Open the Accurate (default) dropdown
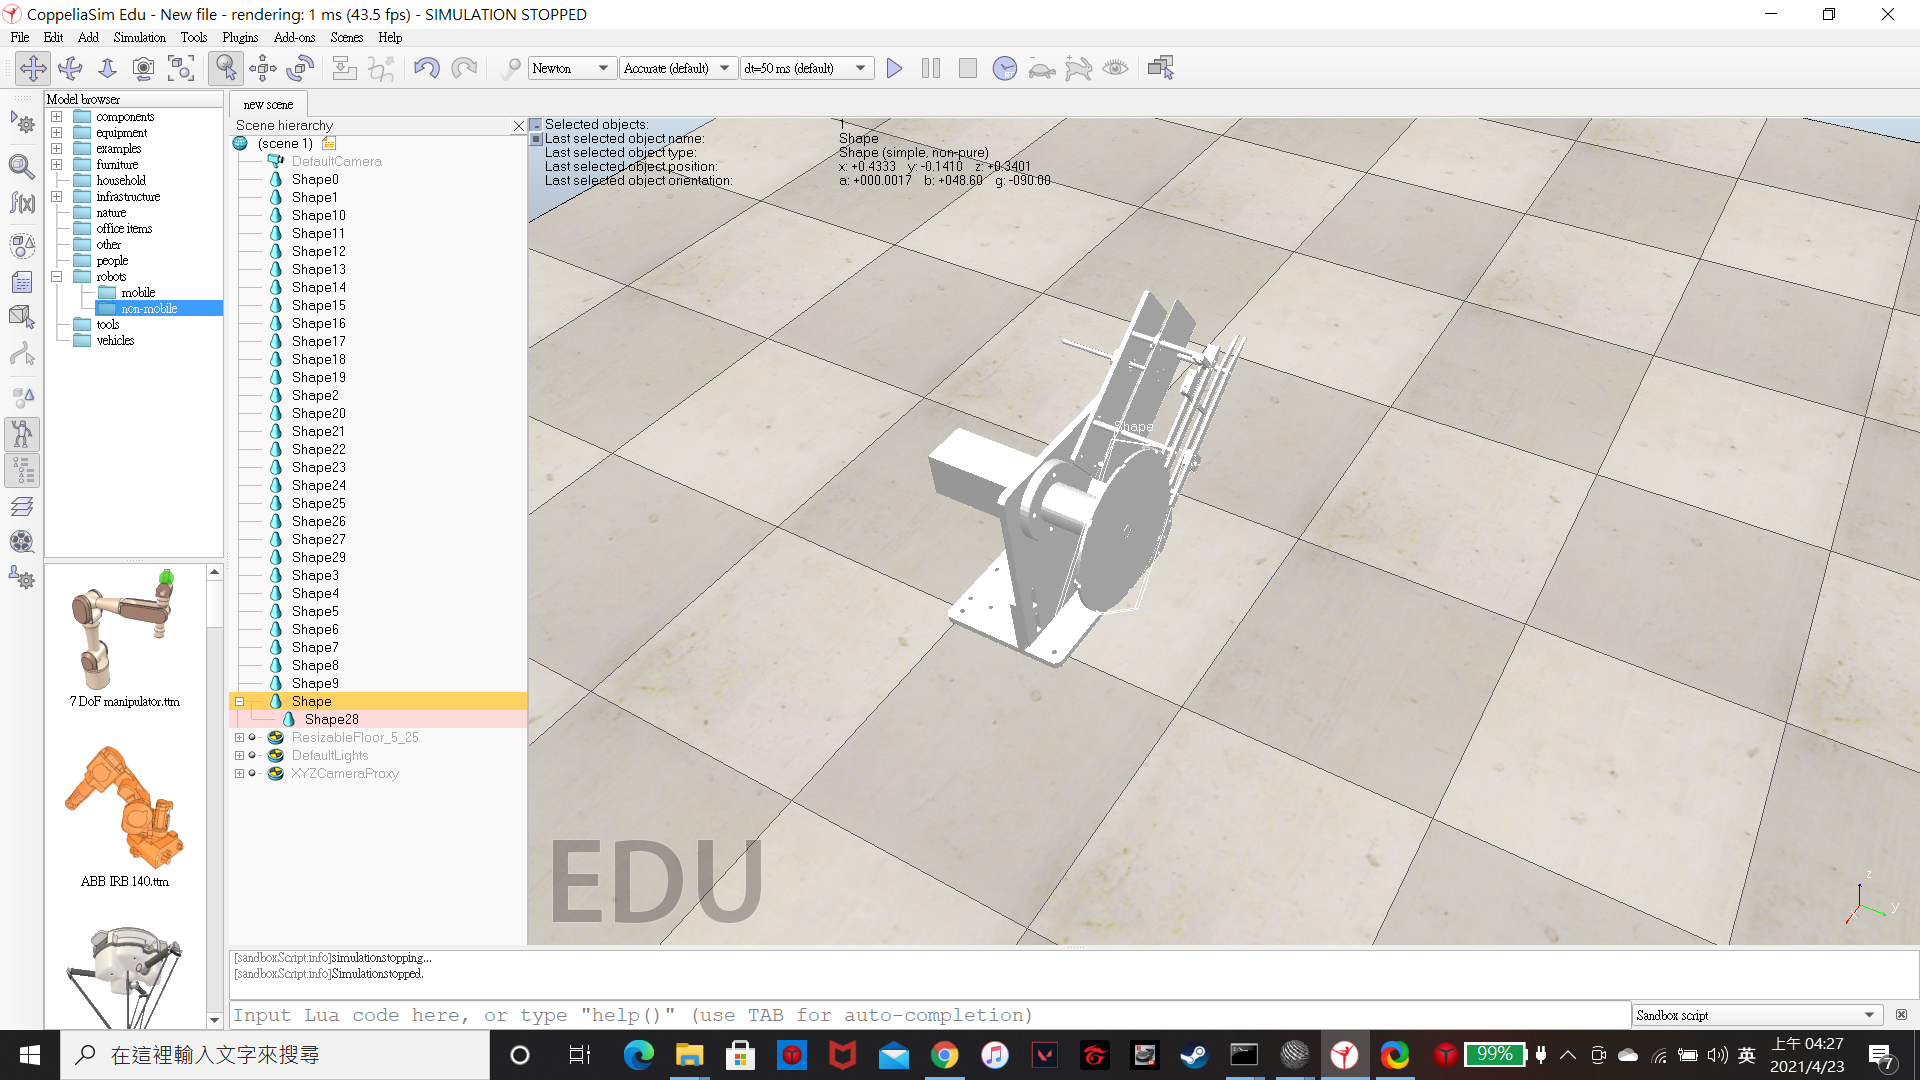The image size is (1920, 1080). coord(678,68)
